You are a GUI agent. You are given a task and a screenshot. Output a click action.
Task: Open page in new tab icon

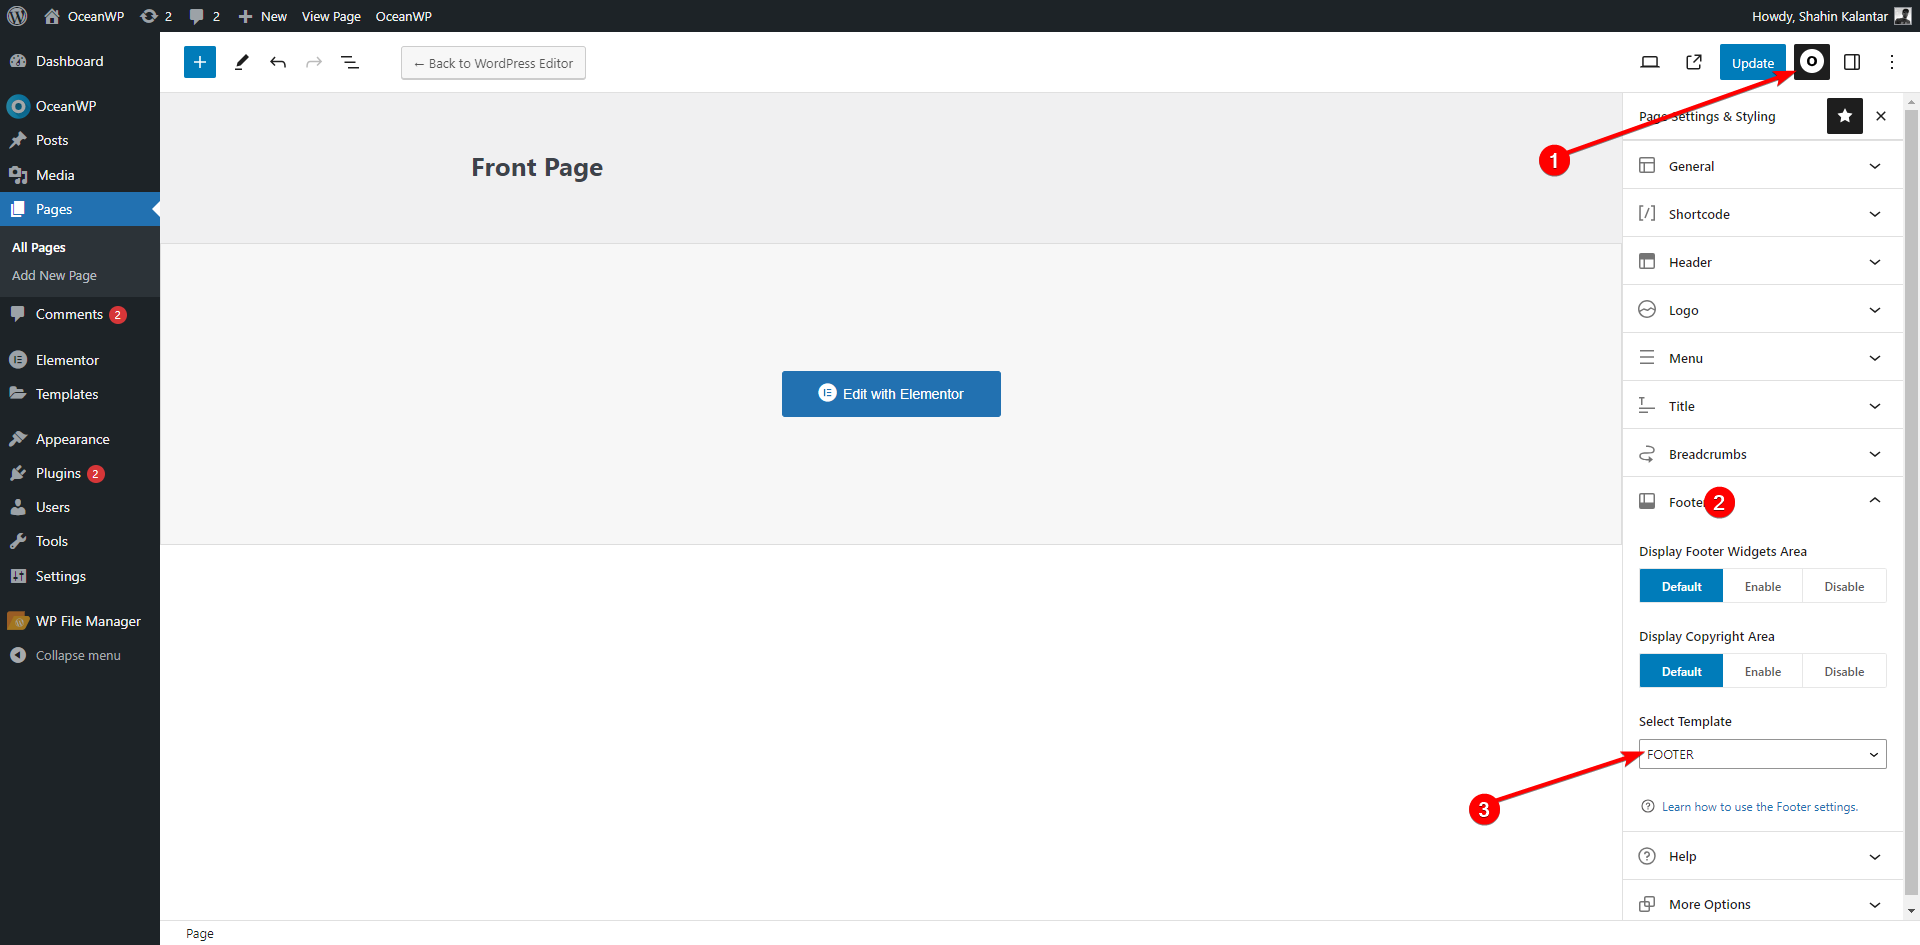click(1694, 62)
